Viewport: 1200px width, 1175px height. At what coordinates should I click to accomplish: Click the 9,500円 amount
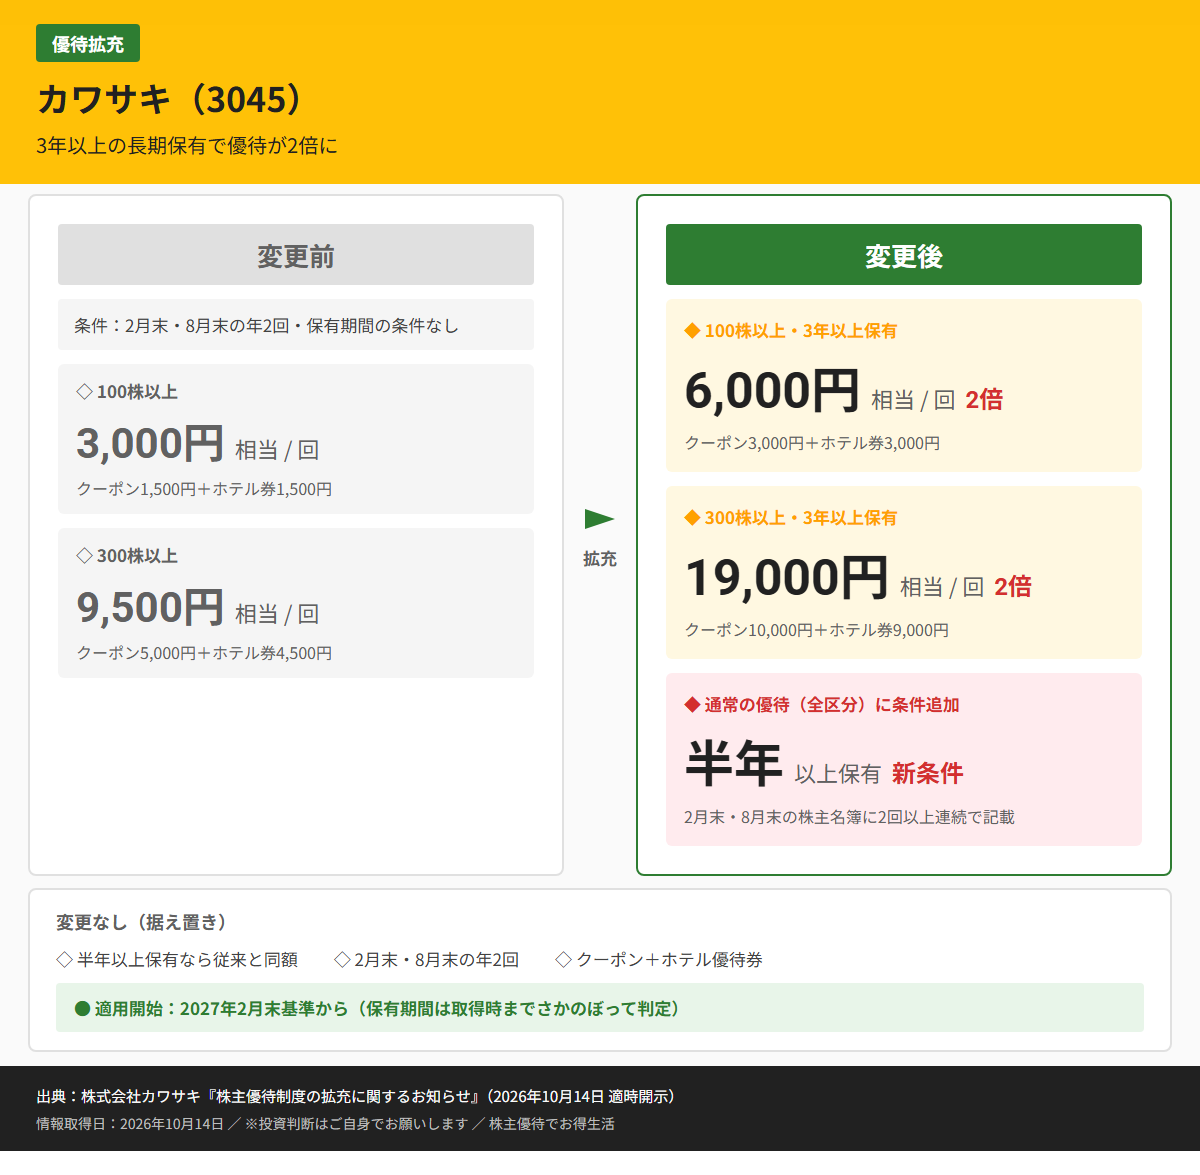coord(150,607)
